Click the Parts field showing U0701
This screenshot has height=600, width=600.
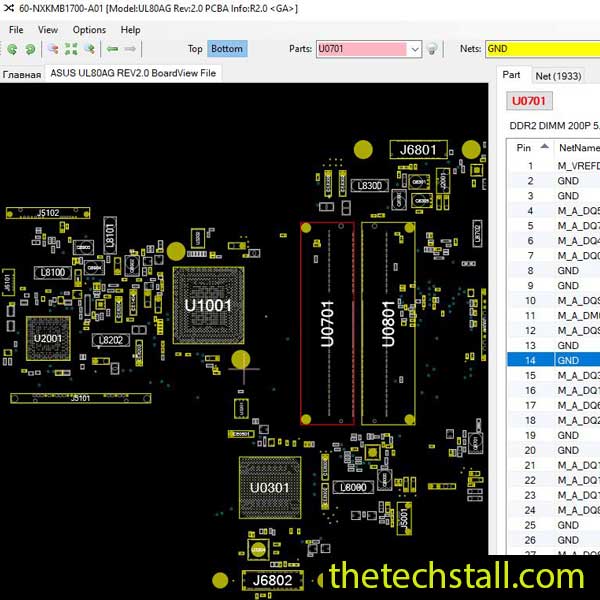pyautogui.click(x=362, y=49)
